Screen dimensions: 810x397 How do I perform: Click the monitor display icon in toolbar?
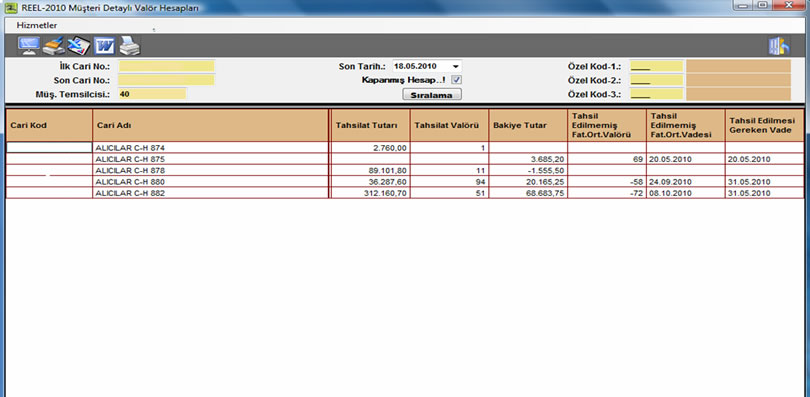[x=28, y=46]
